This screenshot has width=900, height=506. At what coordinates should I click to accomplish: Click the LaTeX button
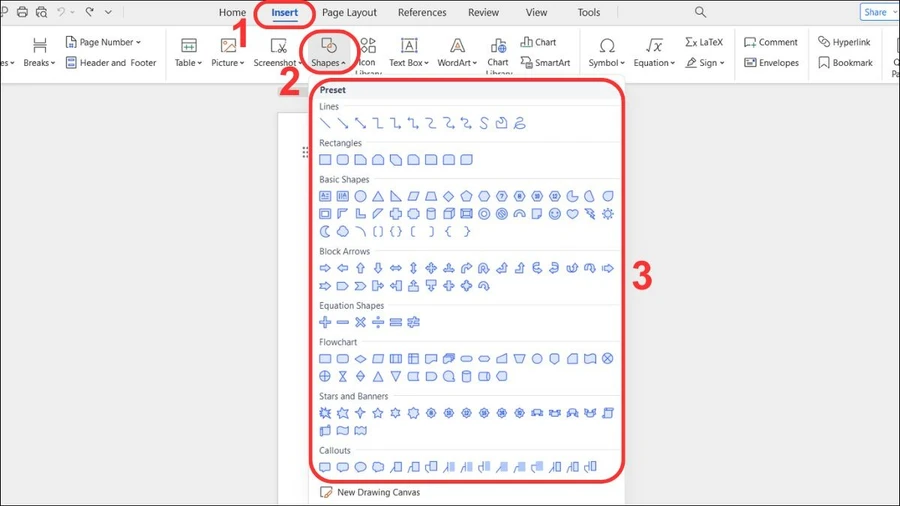click(x=704, y=42)
